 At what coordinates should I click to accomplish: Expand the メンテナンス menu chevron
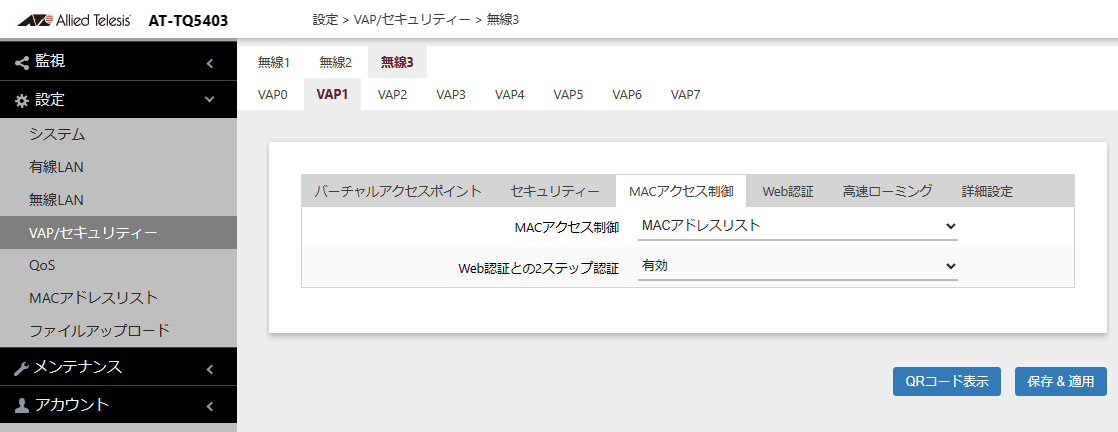[210, 369]
